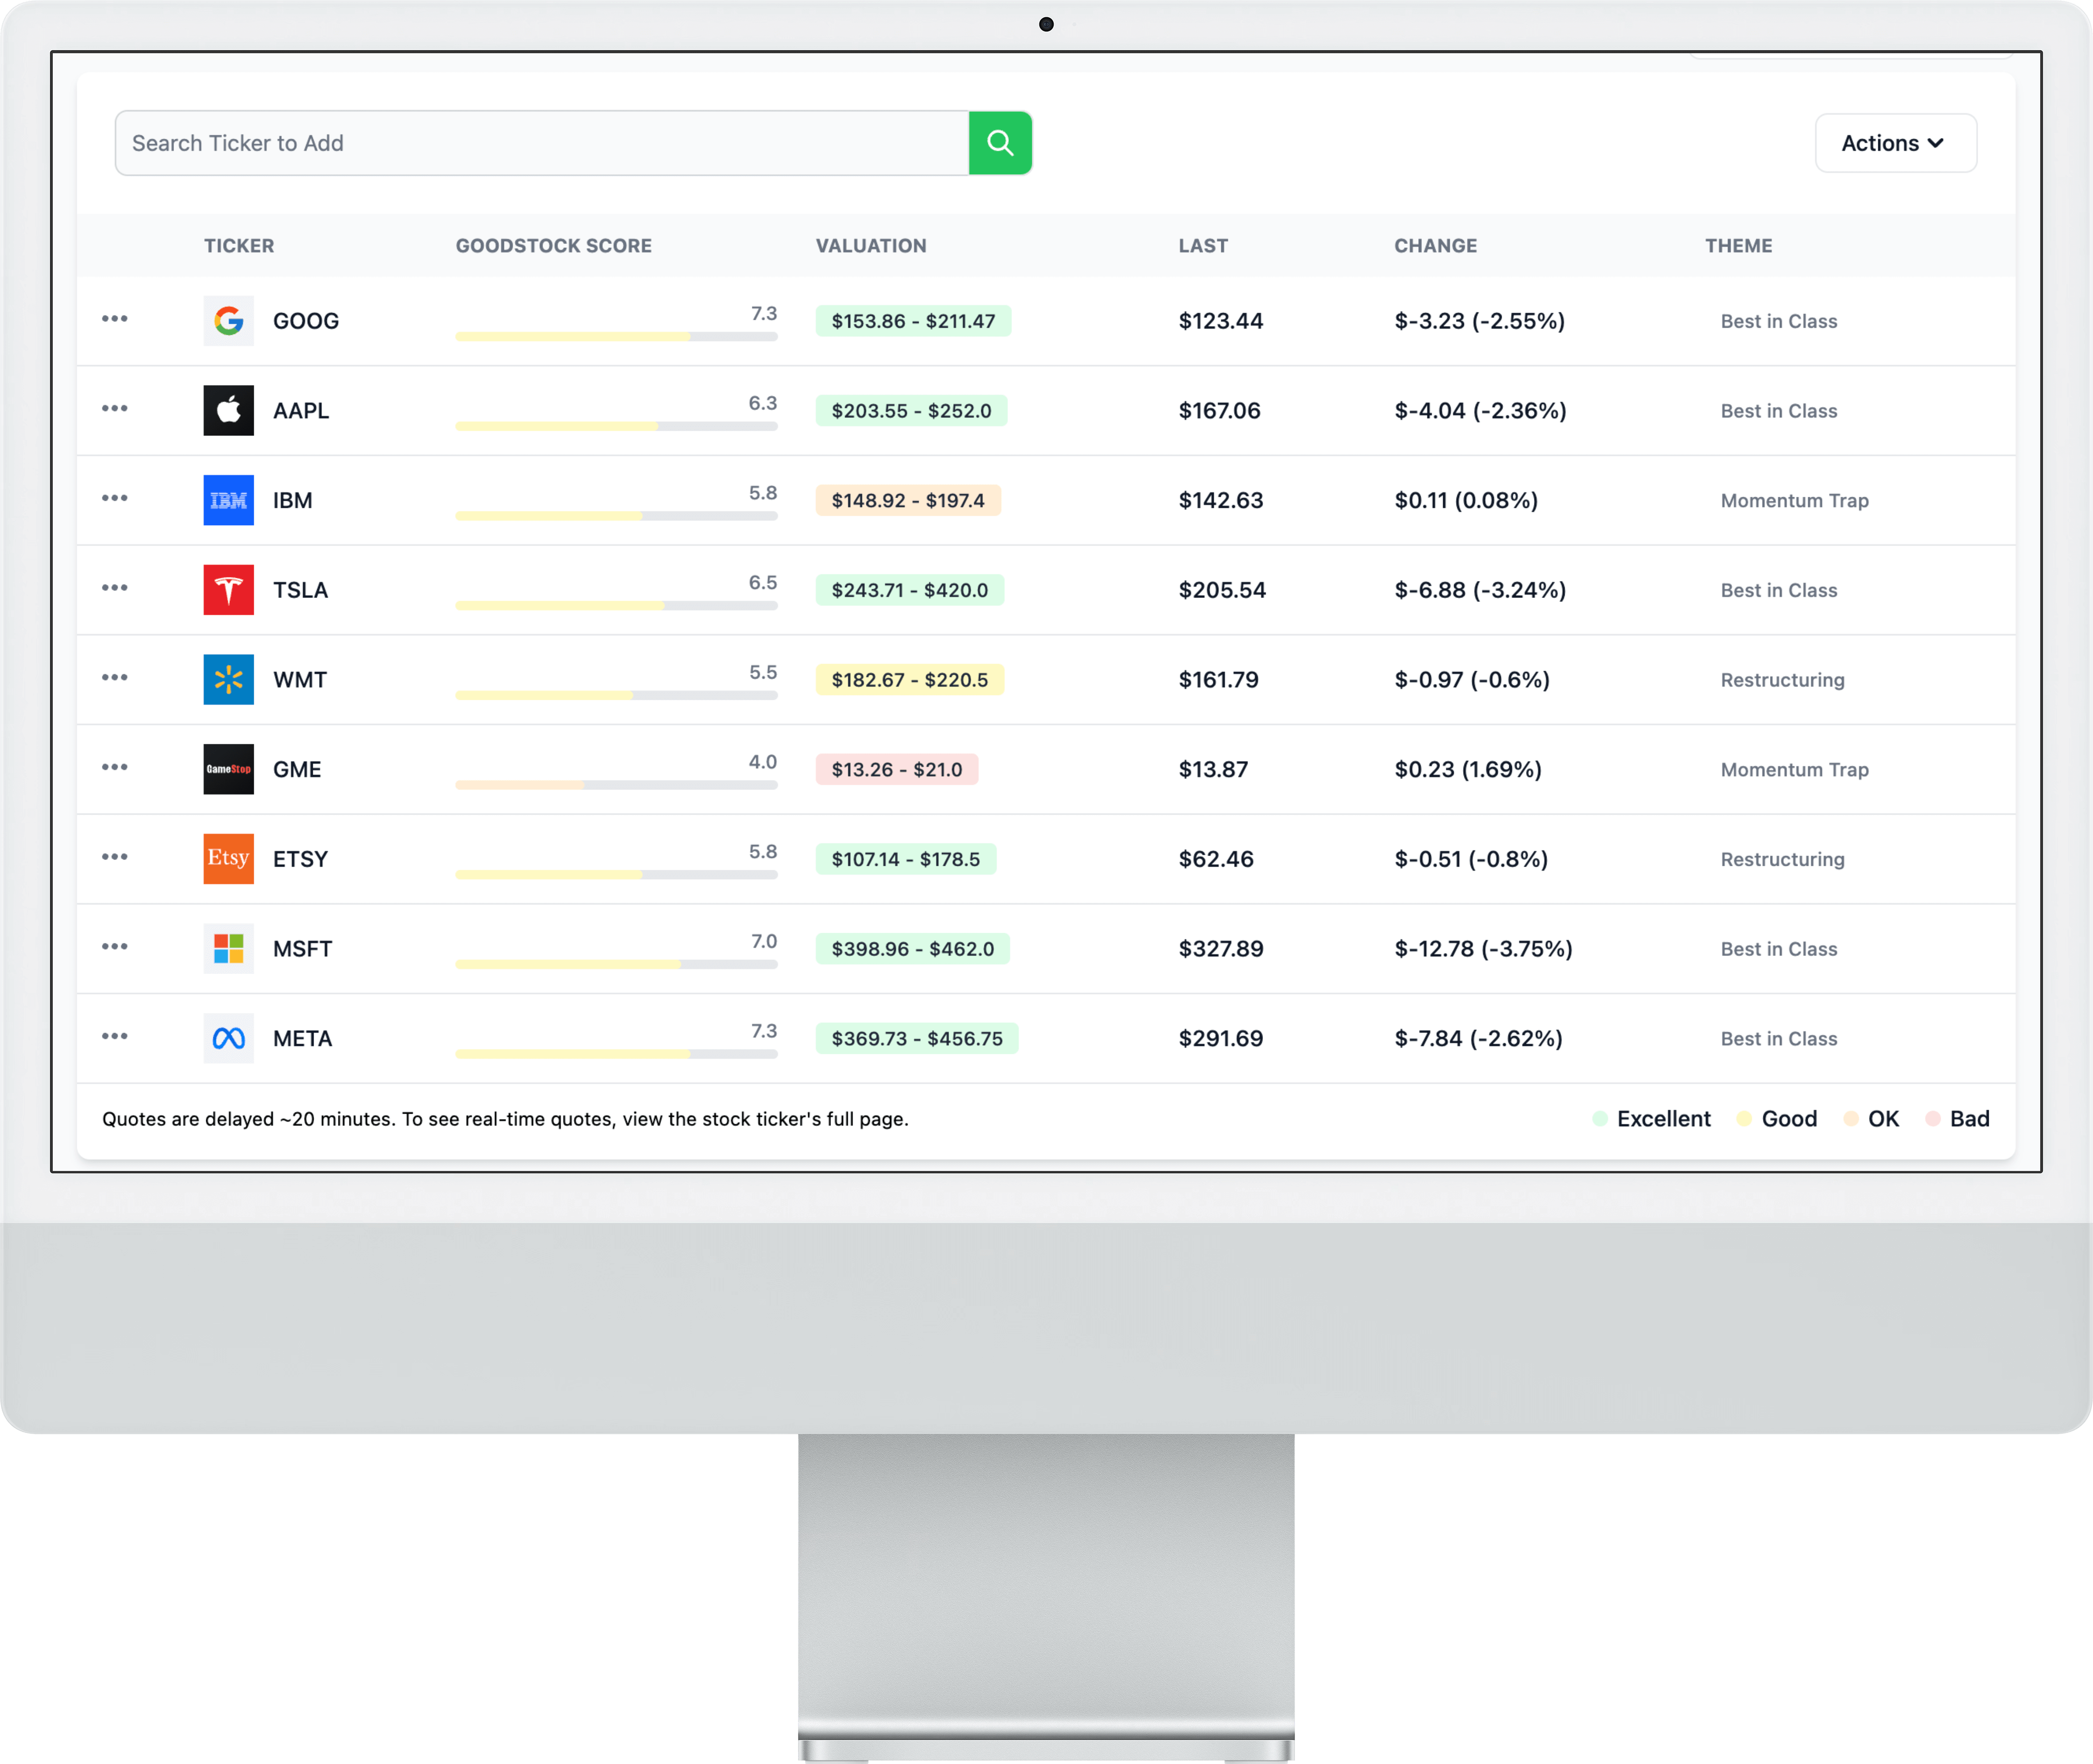Click the Walmart logo icon
Image resolution: width=2093 pixels, height=1764 pixels.
coord(228,680)
